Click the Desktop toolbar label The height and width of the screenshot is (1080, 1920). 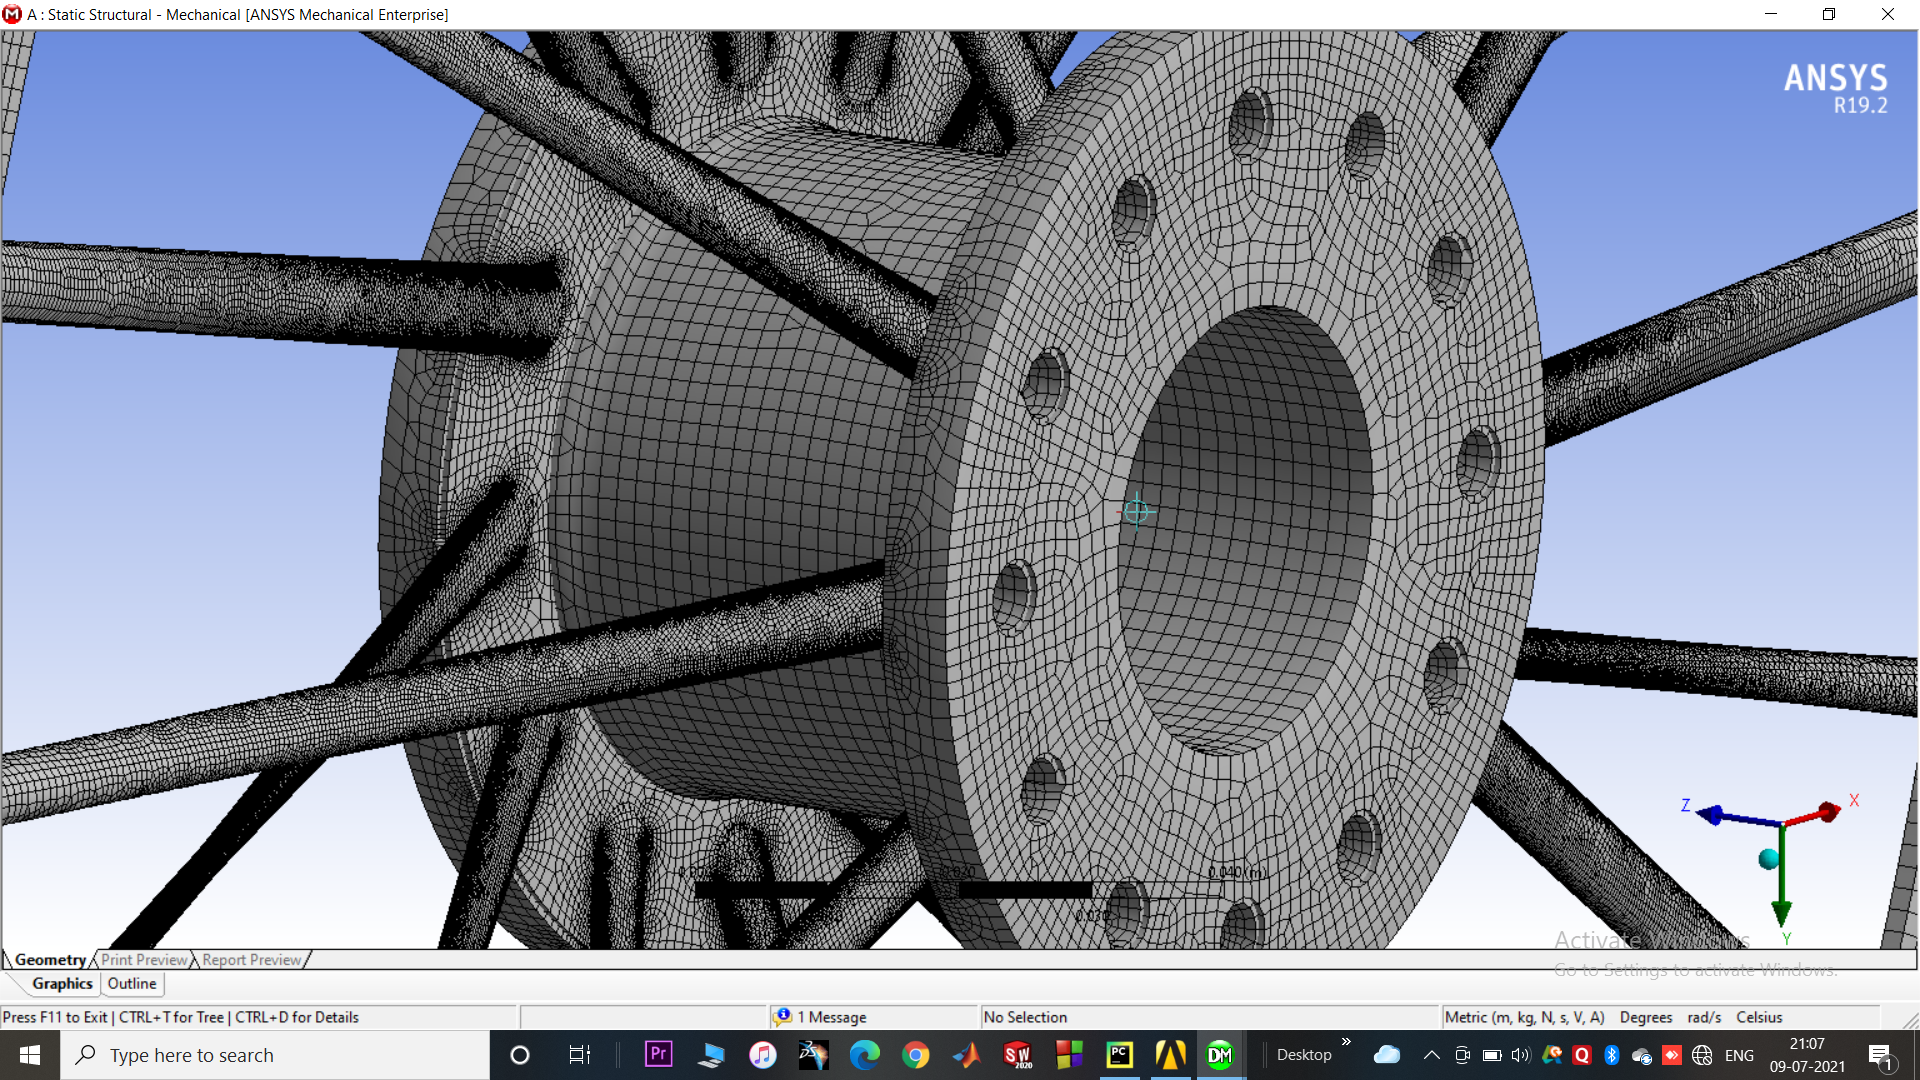click(1304, 1055)
